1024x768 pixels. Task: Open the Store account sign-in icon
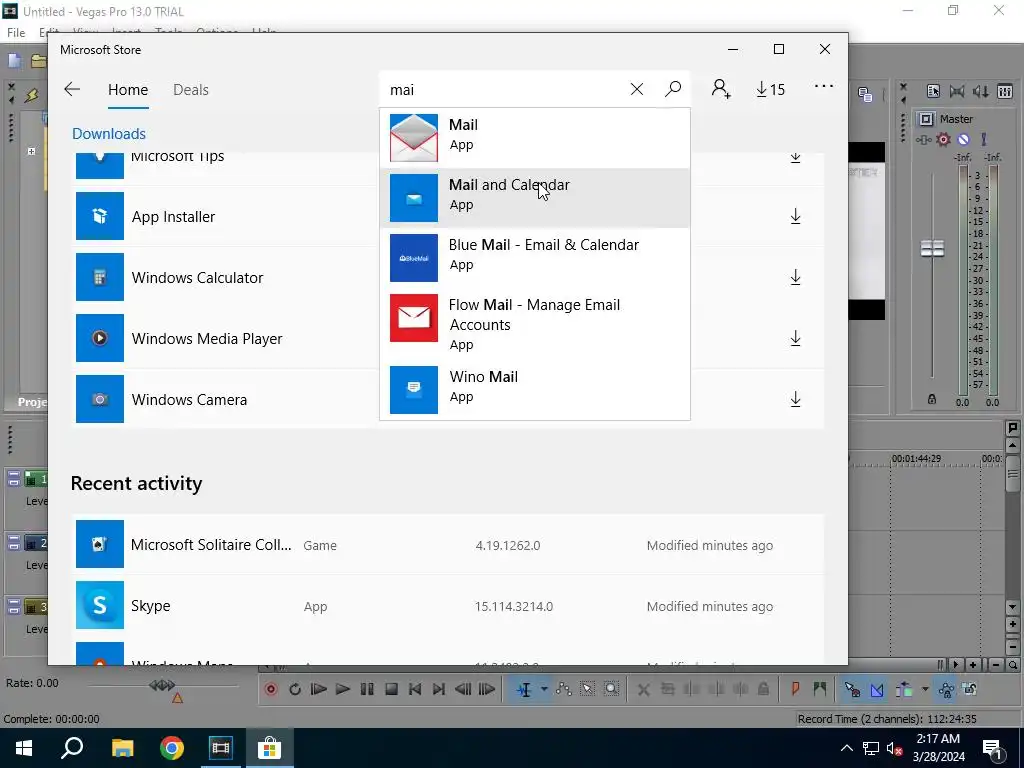[721, 89]
